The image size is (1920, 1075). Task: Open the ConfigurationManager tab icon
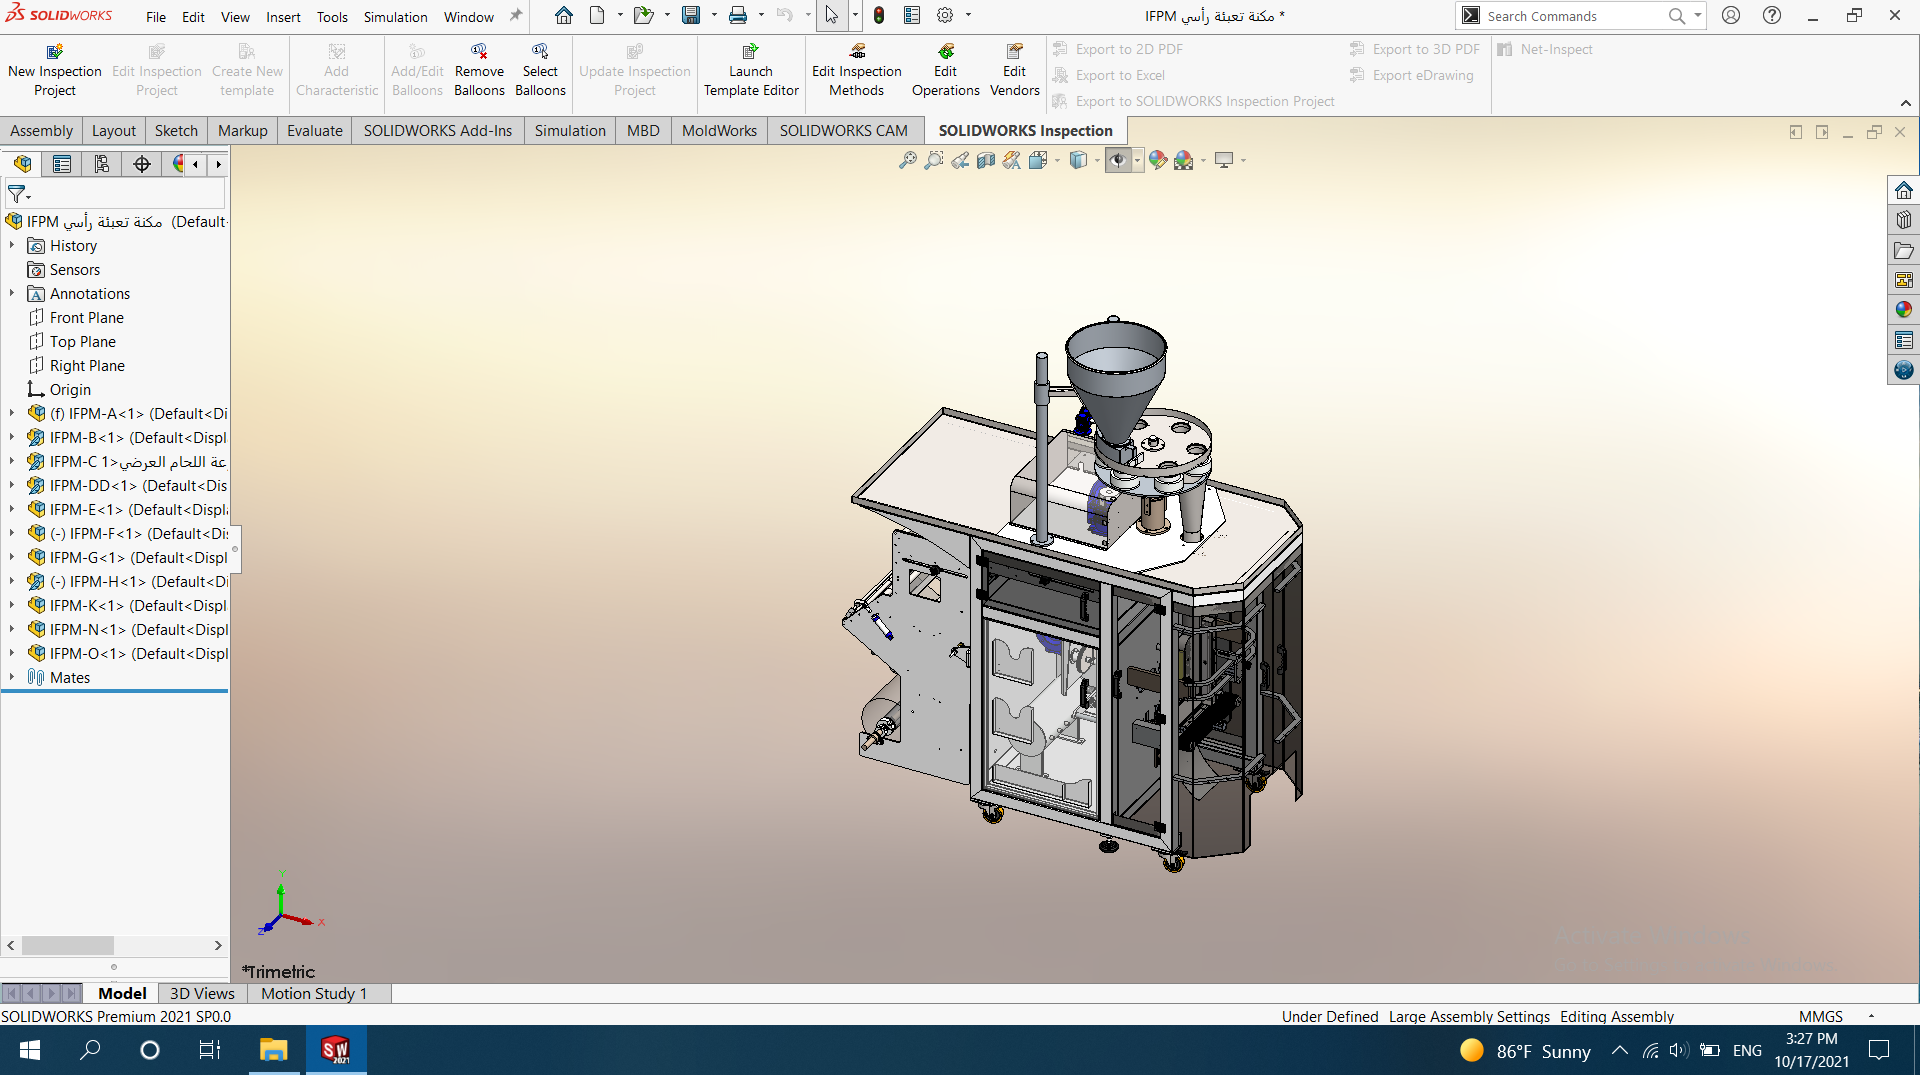102,164
